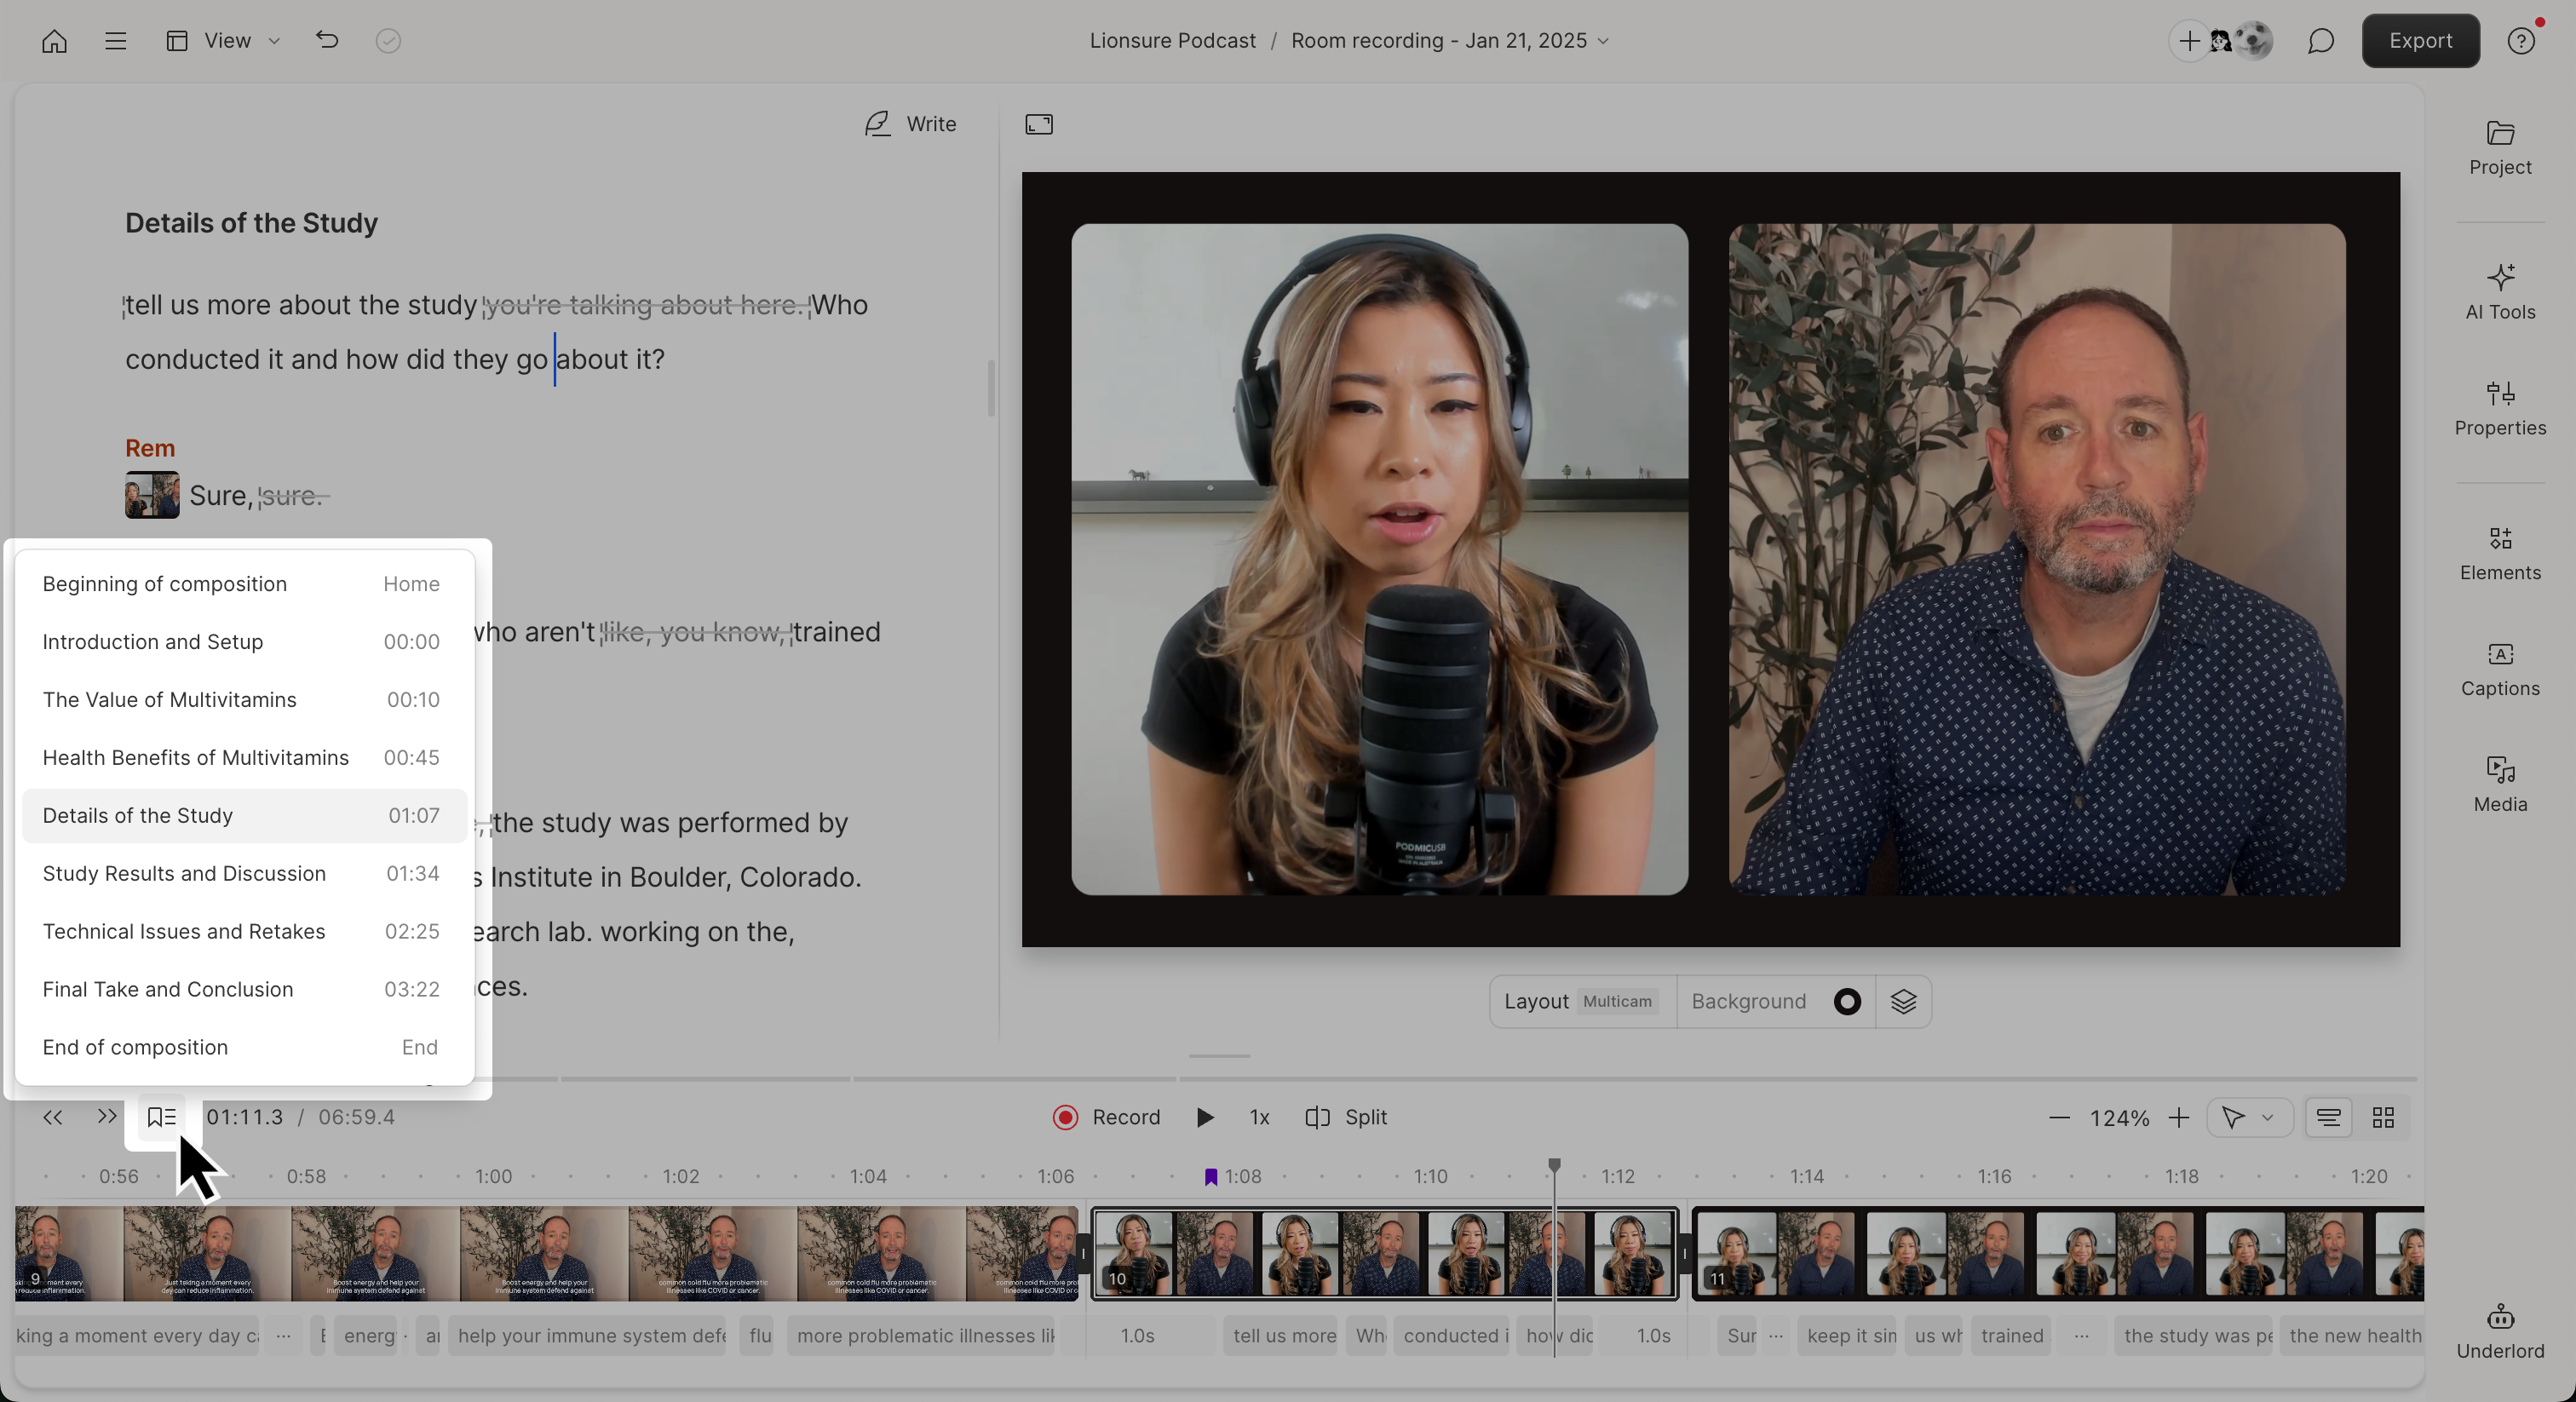Toggle the chapter markers list button

[x=162, y=1117]
